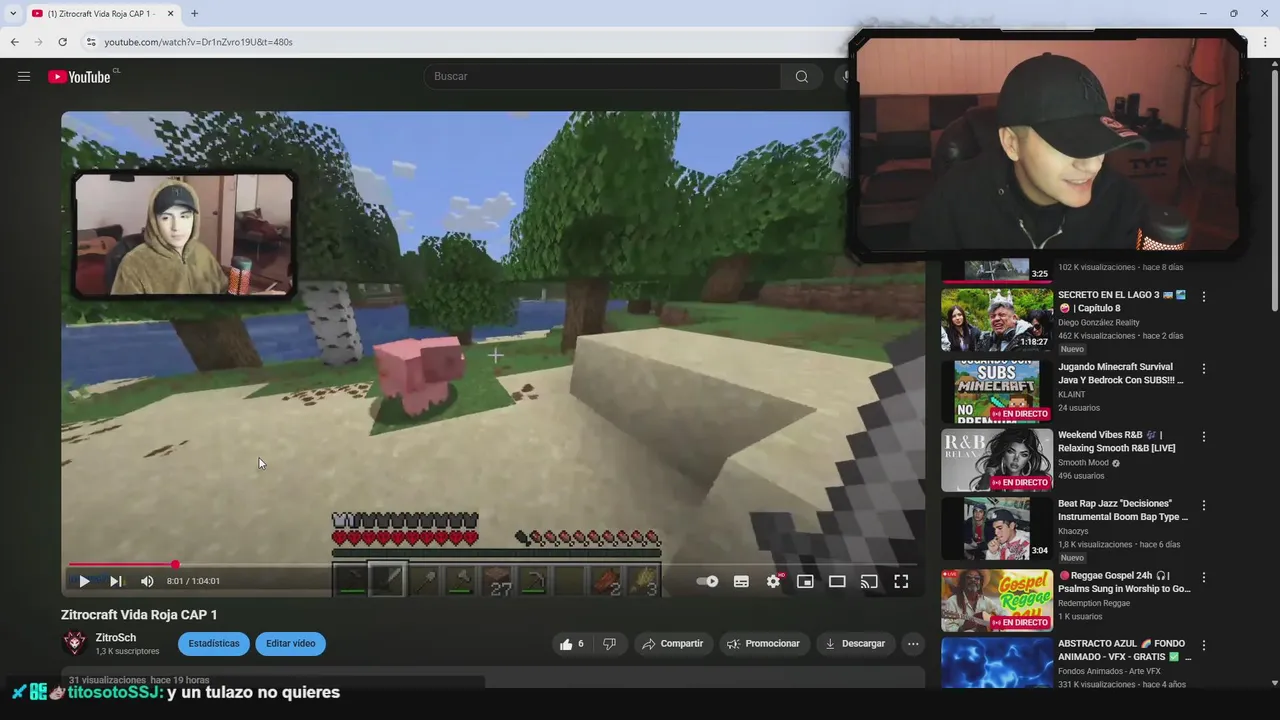Screen dimensions: 1280x720
Task: Like the video with thumbs up
Action: coord(571,644)
